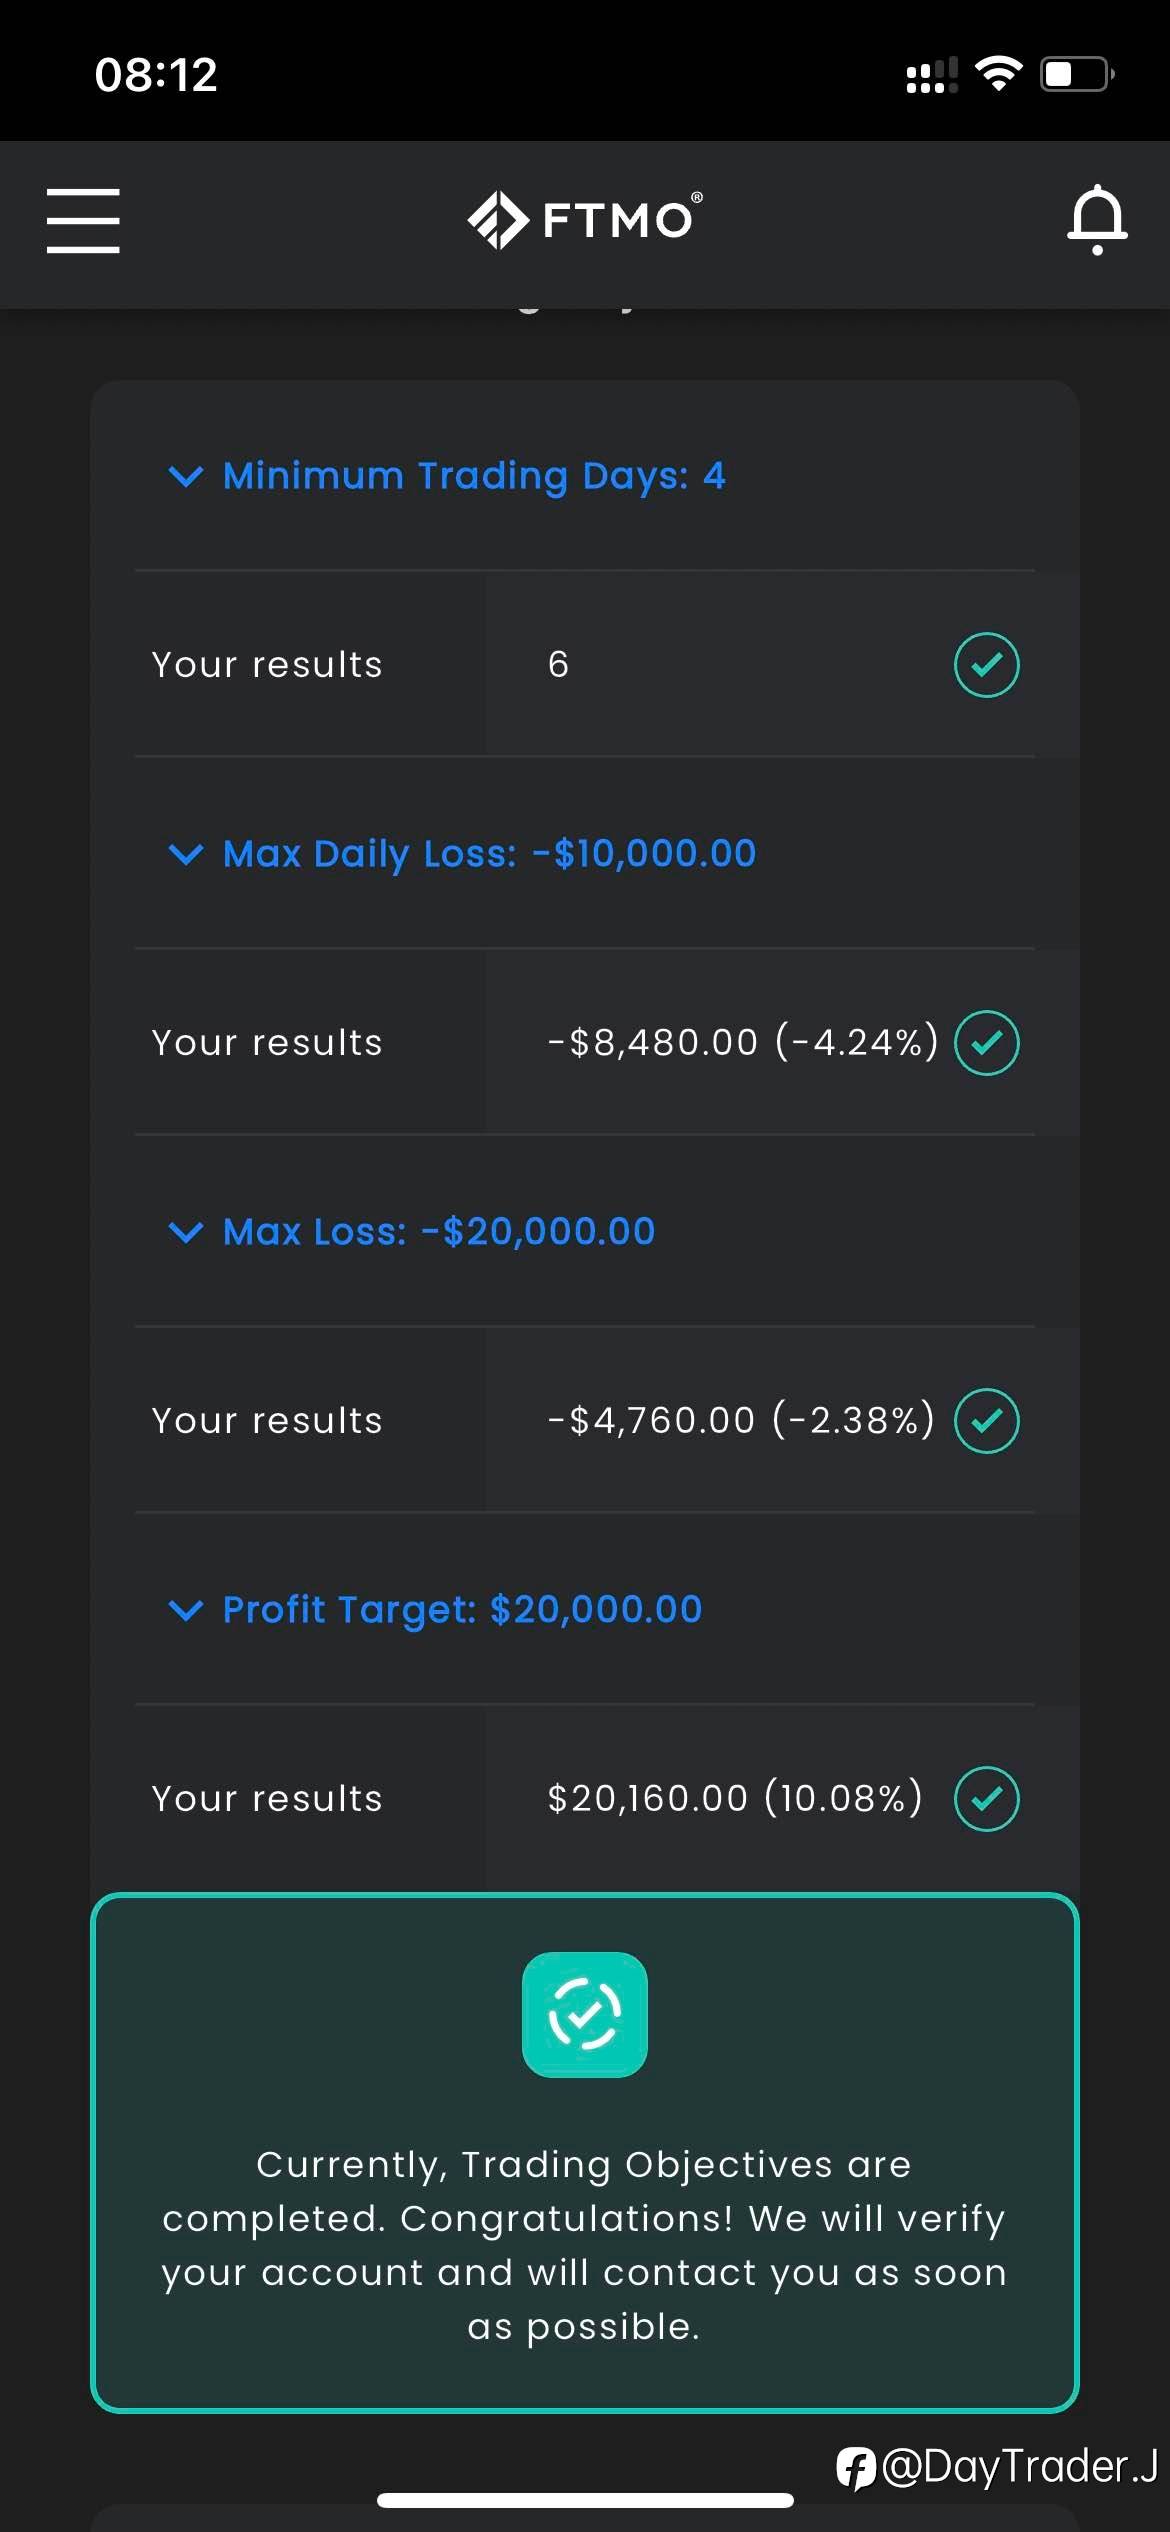Image resolution: width=1170 pixels, height=2532 pixels.
Task: Tap the objectives completed badge icon
Action: 585,2014
